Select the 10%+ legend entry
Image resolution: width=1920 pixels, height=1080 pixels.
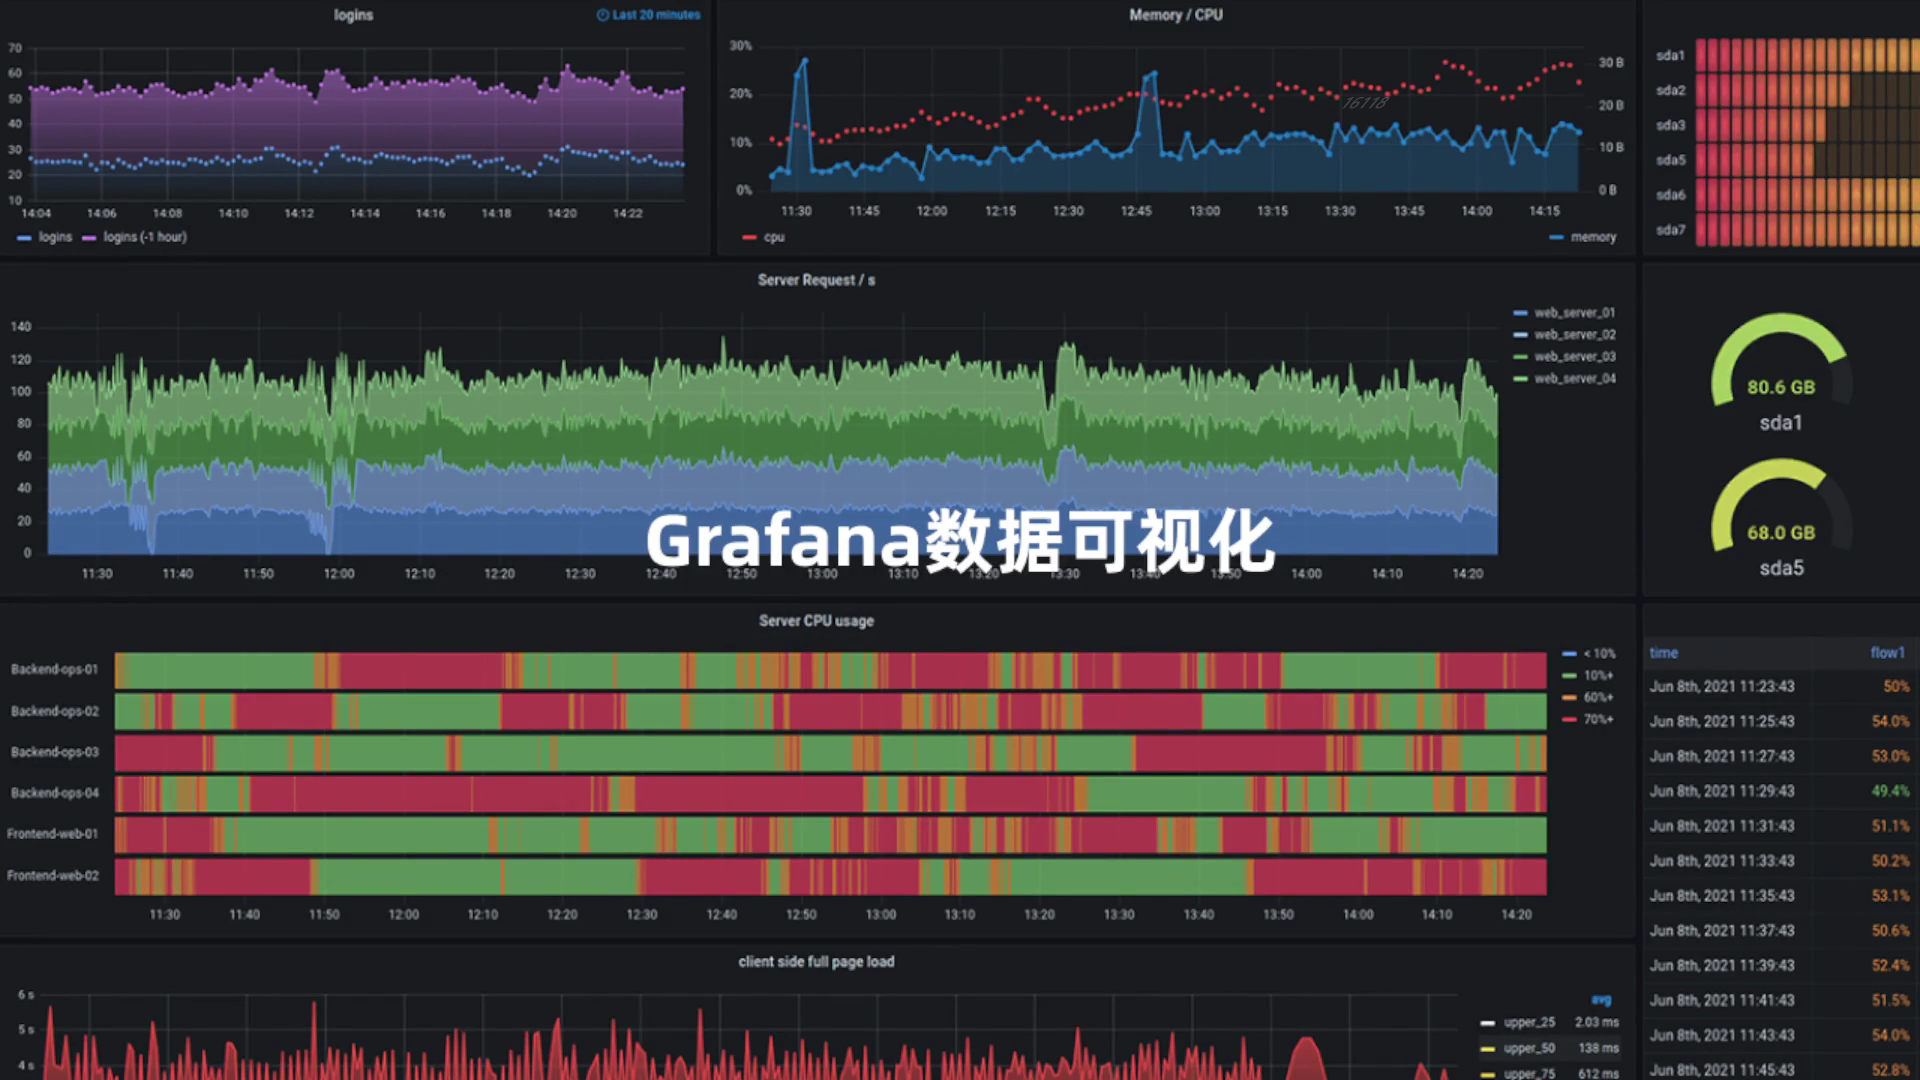(1588, 676)
